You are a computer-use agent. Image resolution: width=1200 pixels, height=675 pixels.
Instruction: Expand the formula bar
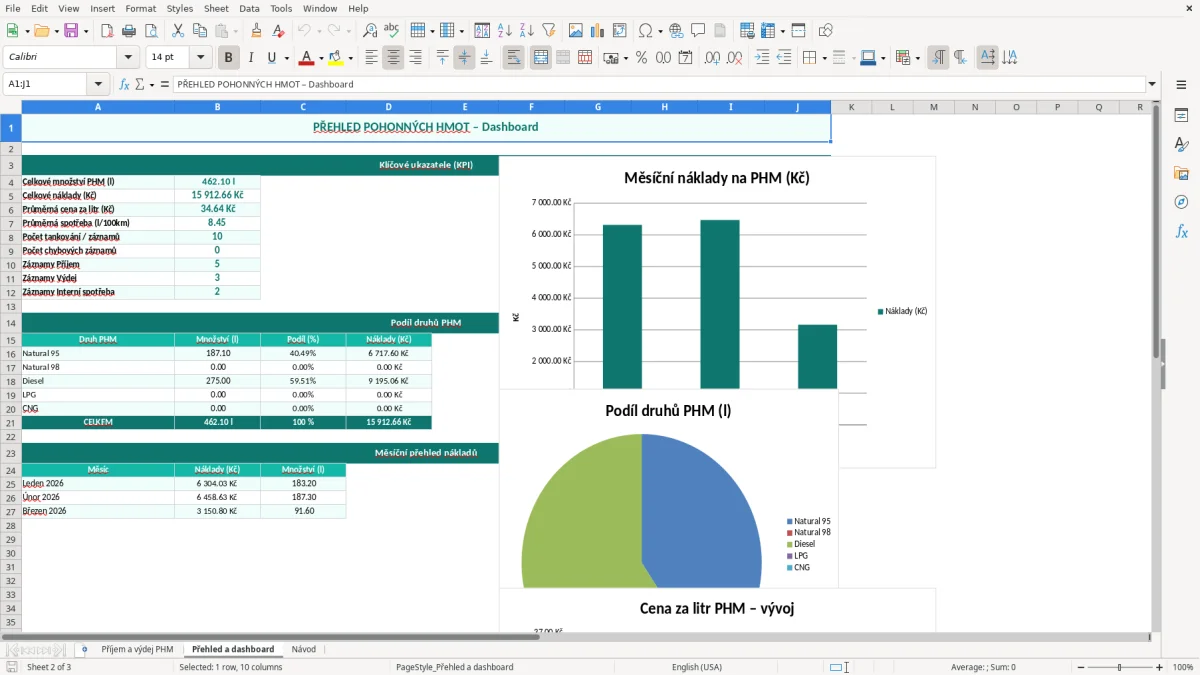pos(1153,84)
